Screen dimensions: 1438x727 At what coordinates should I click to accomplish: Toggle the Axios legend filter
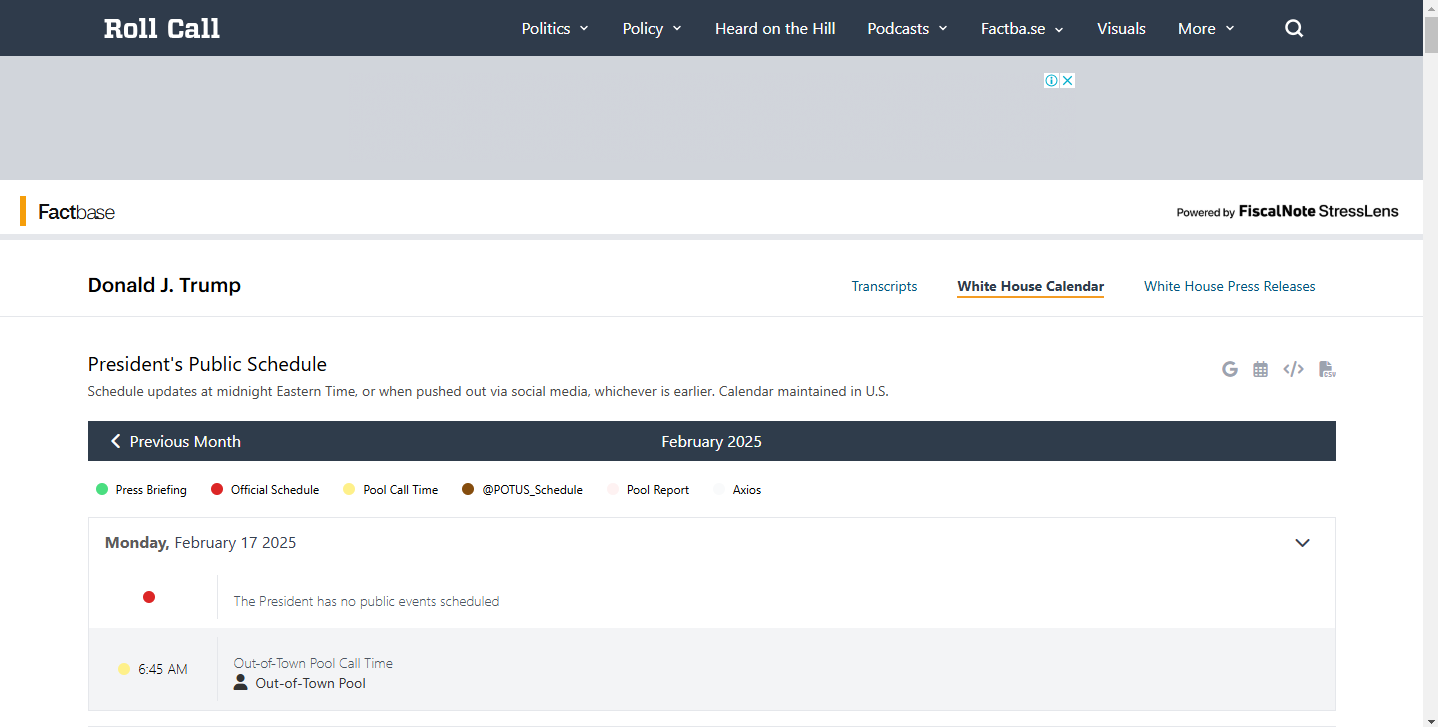pos(737,490)
